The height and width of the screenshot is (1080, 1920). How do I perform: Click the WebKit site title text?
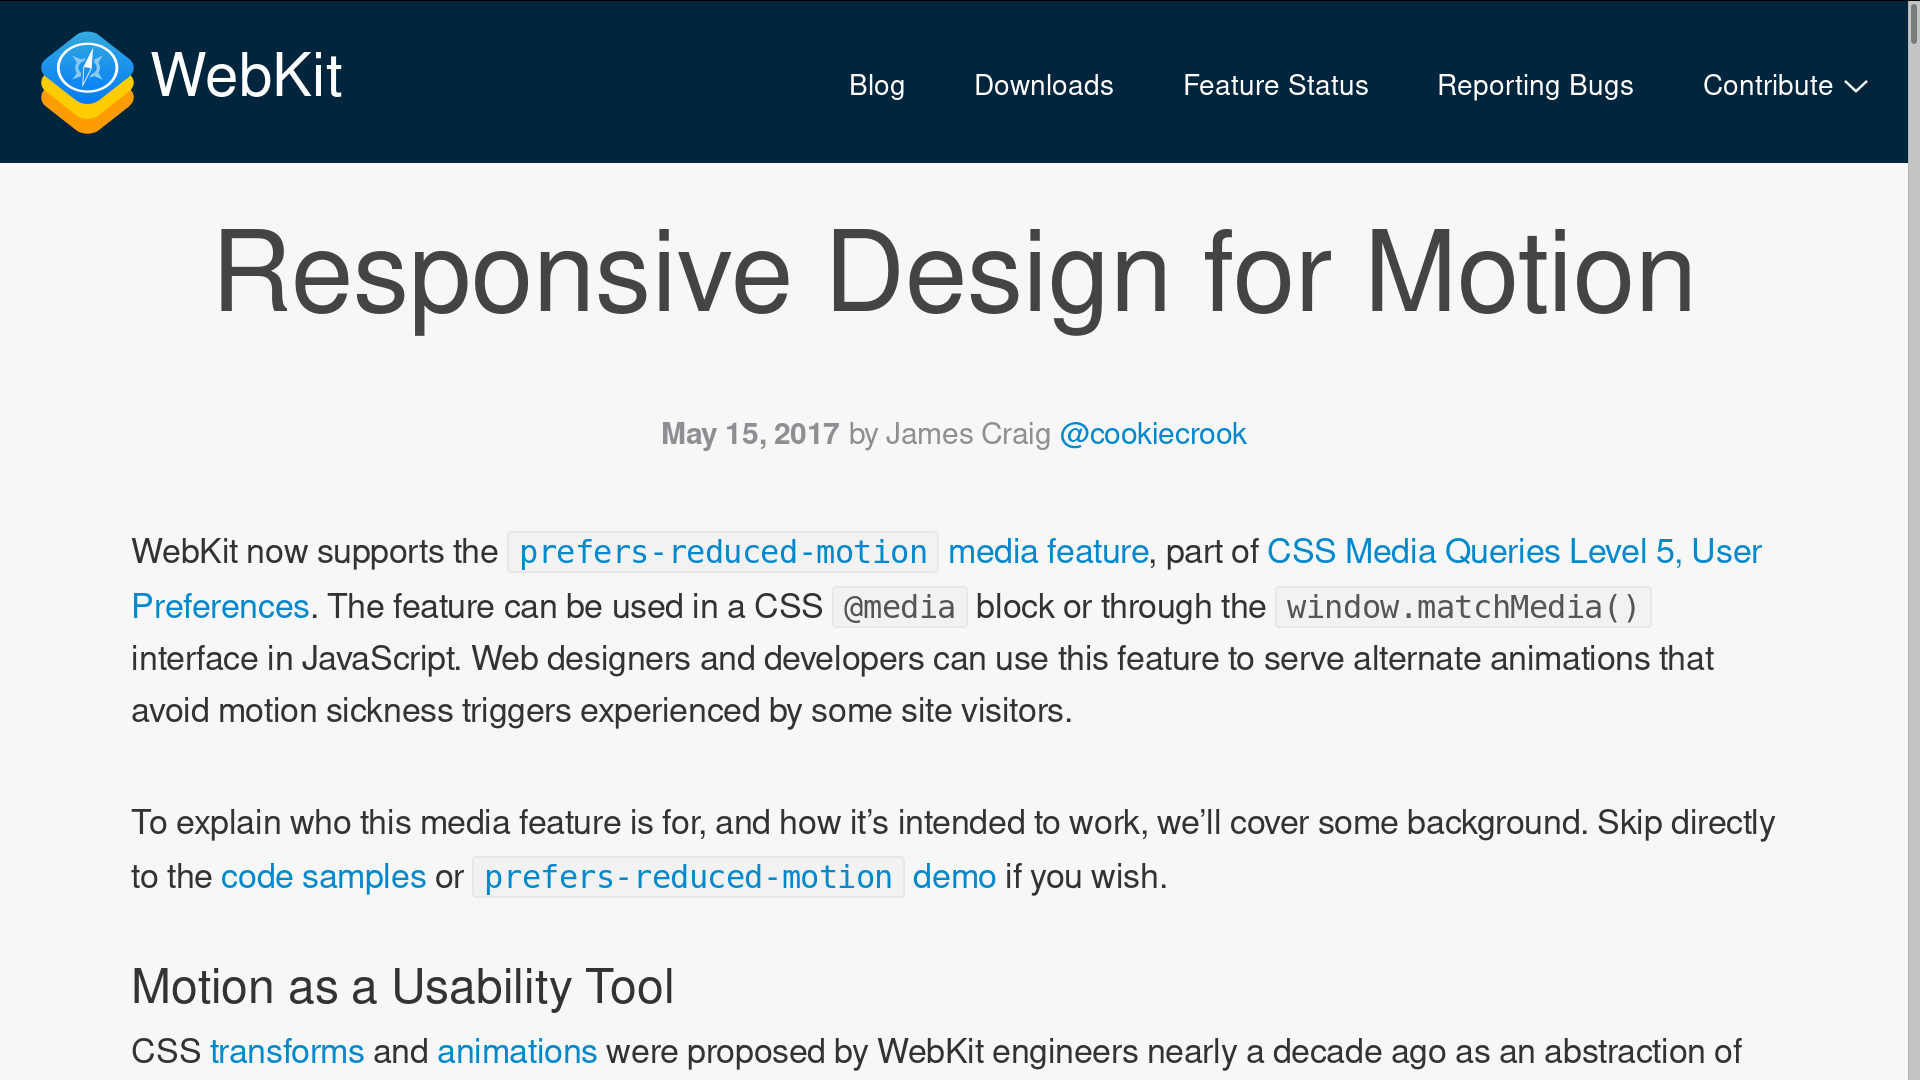[x=246, y=76]
